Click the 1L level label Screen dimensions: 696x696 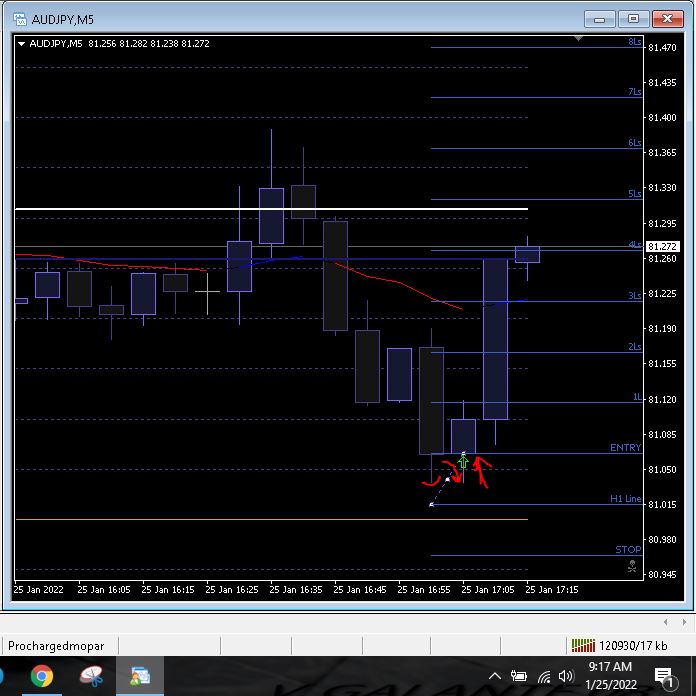pyautogui.click(x=637, y=397)
